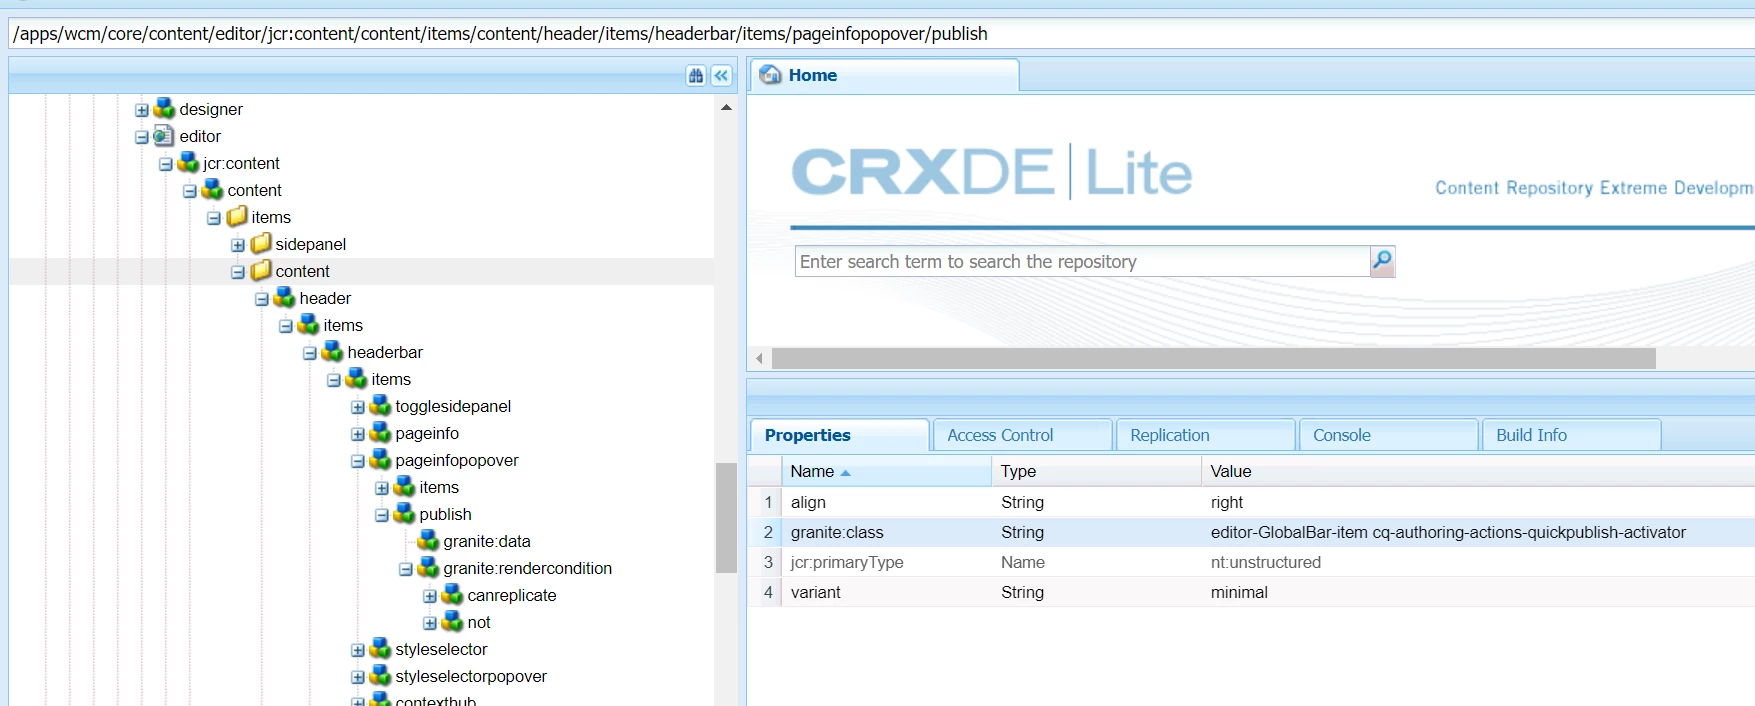
Task: Click the togglesidepanel node icon
Action: pyautogui.click(x=381, y=405)
